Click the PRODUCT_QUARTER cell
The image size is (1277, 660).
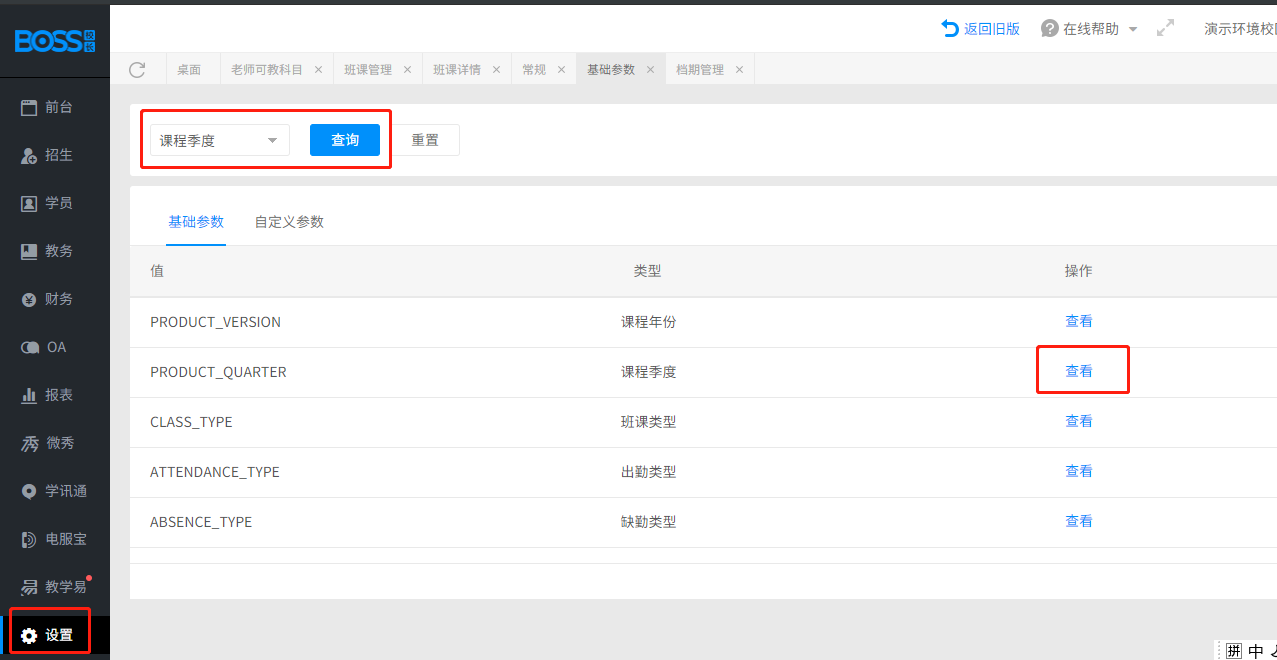coord(218,372)
